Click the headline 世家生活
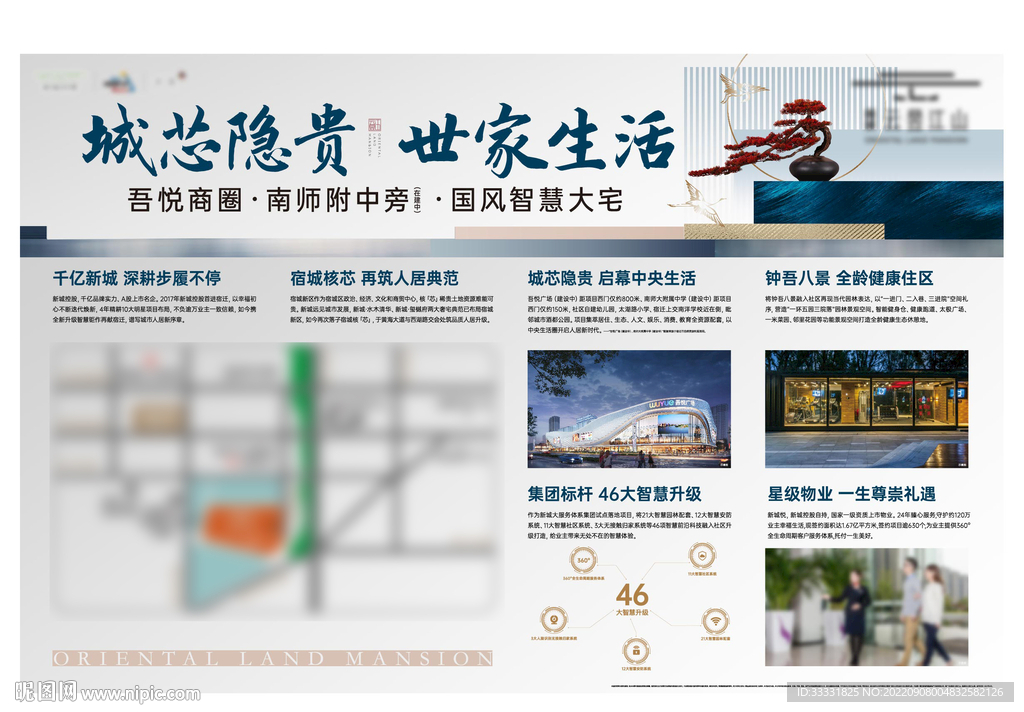 [x=536, y=139]
